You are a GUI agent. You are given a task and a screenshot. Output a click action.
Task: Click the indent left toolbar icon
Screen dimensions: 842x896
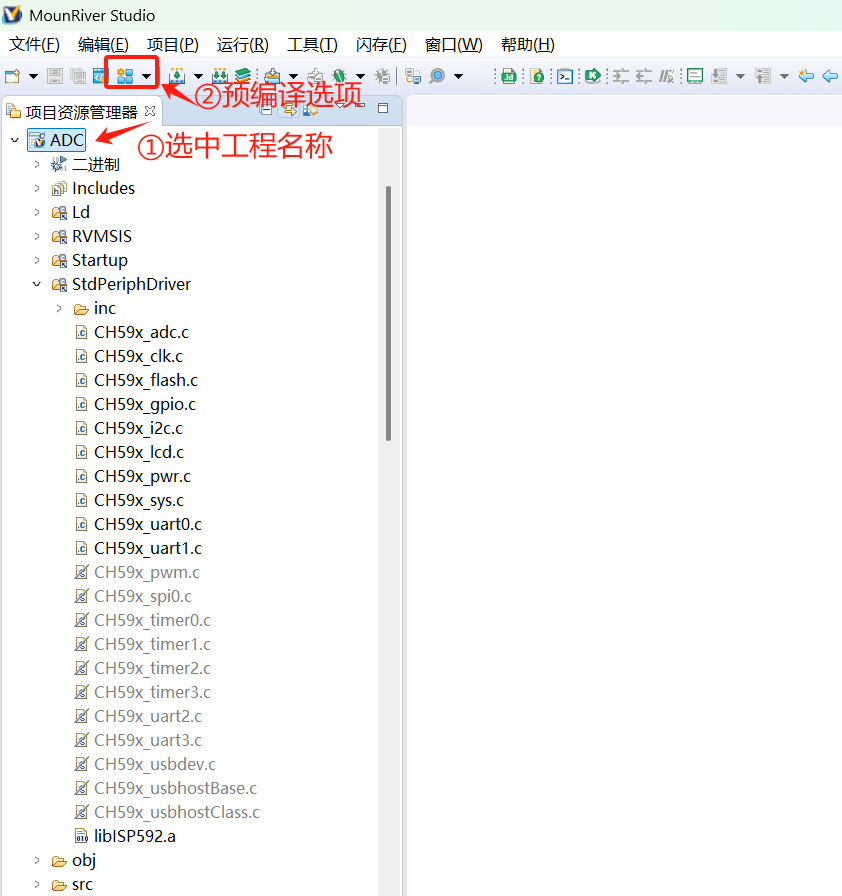point(644,76)
